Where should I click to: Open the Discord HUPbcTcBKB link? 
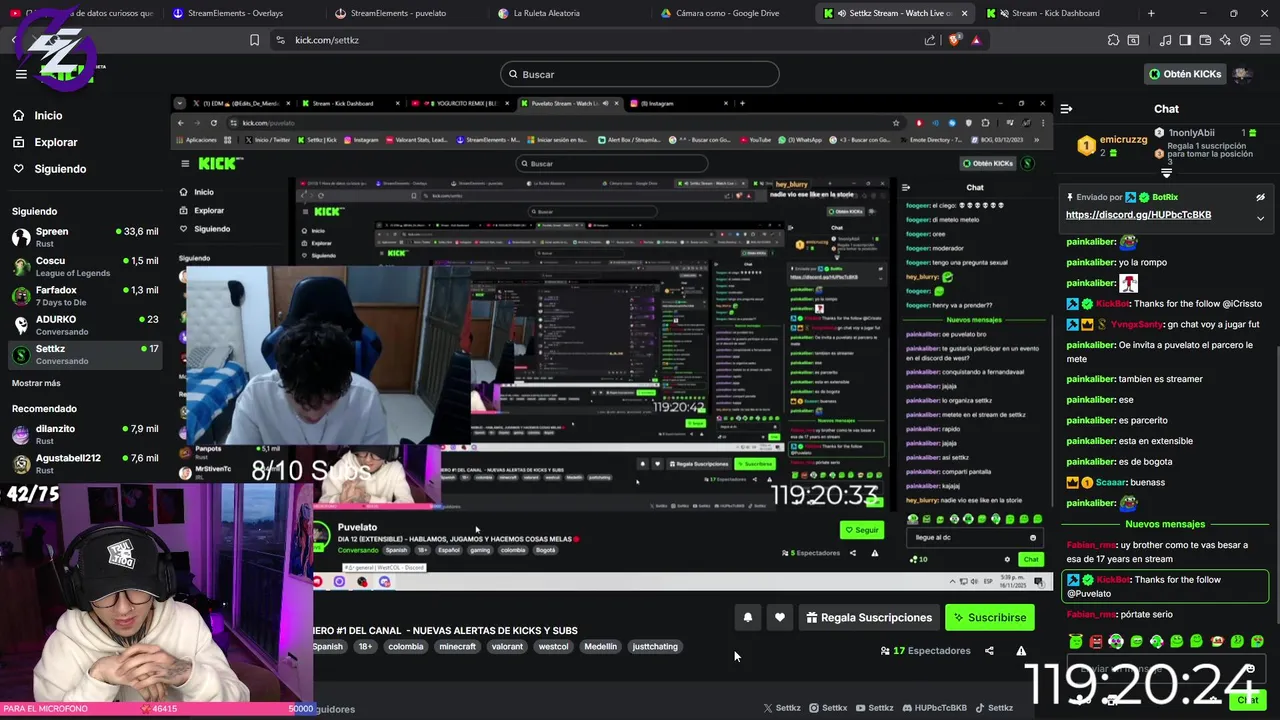pyautogui.click(x=934, y=708)
